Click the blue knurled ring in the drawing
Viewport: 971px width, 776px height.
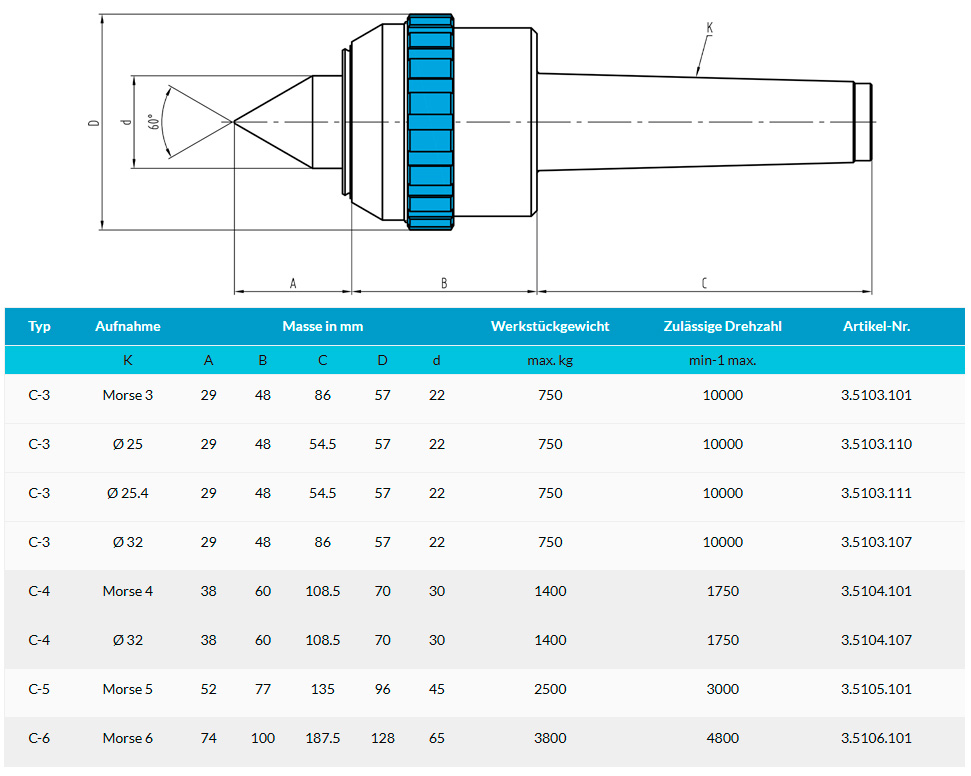coord(431,122)
